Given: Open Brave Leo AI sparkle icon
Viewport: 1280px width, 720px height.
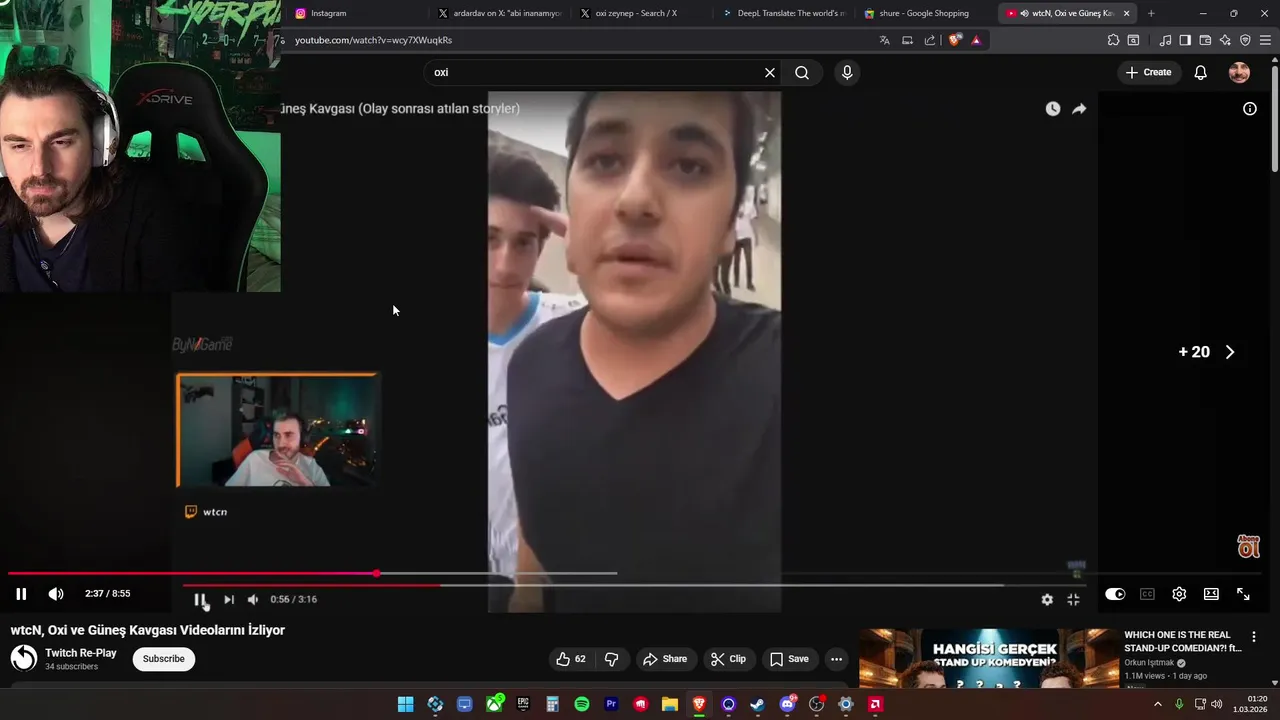Looking at the screenshot, I should point(1225,40).
